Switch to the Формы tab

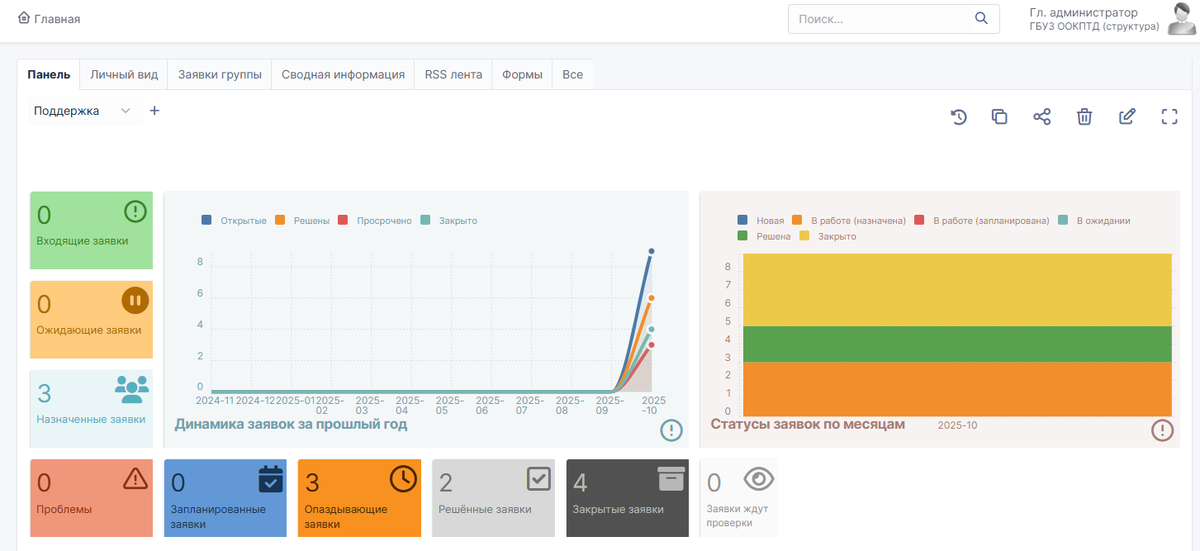tap(522, 74)
